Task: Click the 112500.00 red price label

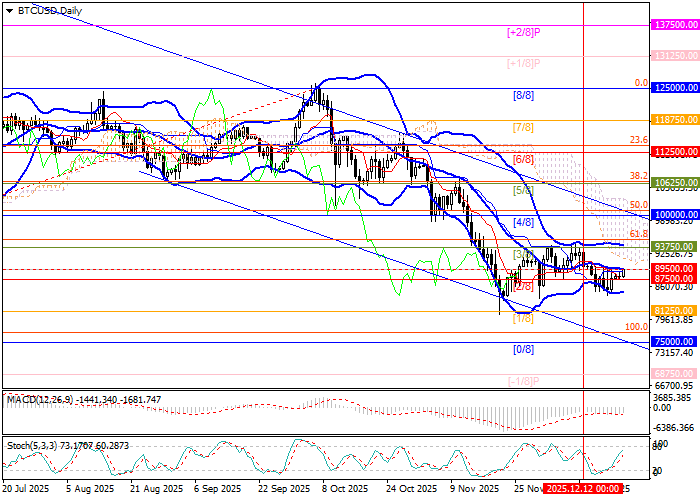Action: (x=673, y=152)
